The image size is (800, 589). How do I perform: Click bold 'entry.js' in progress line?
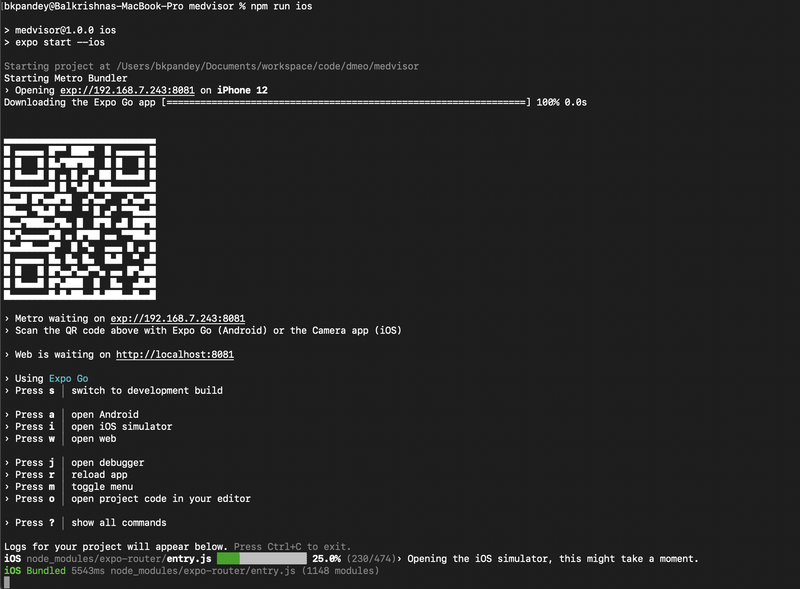[189, 558]
